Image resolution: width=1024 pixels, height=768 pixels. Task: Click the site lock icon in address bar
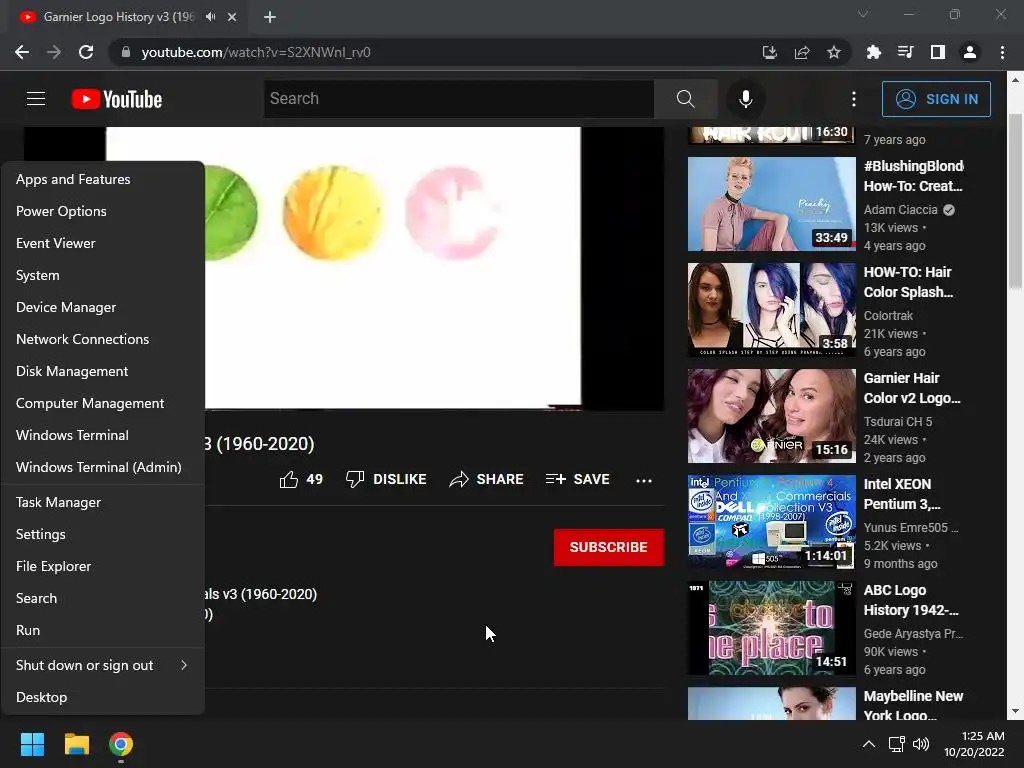126,52
